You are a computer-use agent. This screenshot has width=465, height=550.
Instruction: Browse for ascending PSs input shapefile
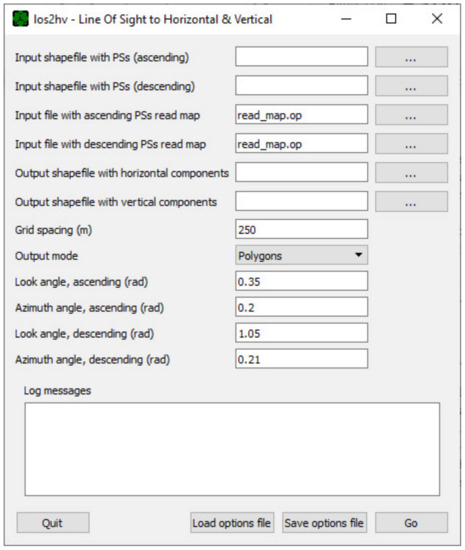(x=411, y=57)
